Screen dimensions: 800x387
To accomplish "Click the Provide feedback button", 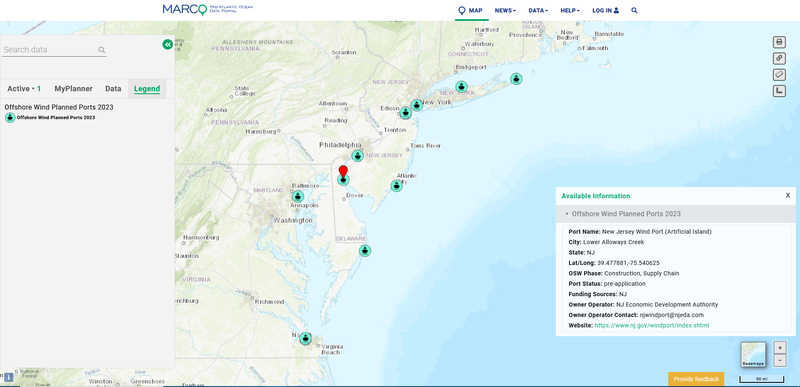I will [696, 379].
